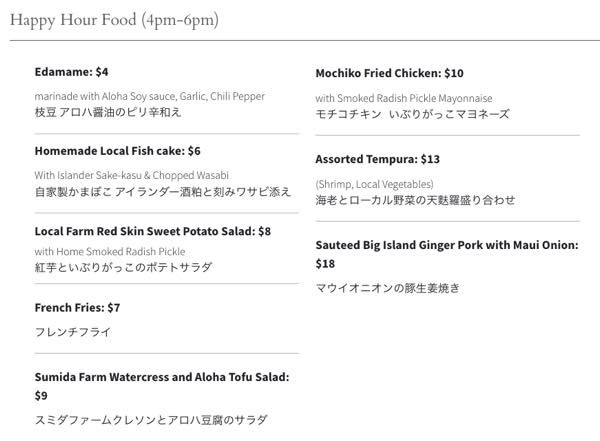The height and width of the screenshot is (441, 600).
Task: Select the Edamame: $4 menu item
Action: coord(71,72)
